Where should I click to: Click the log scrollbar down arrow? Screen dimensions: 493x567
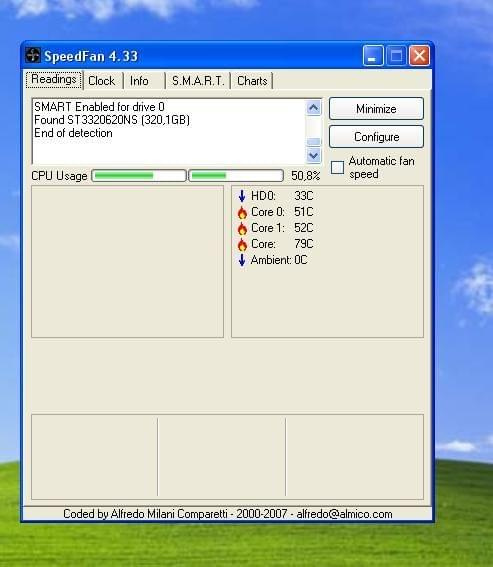click(314, 155)
